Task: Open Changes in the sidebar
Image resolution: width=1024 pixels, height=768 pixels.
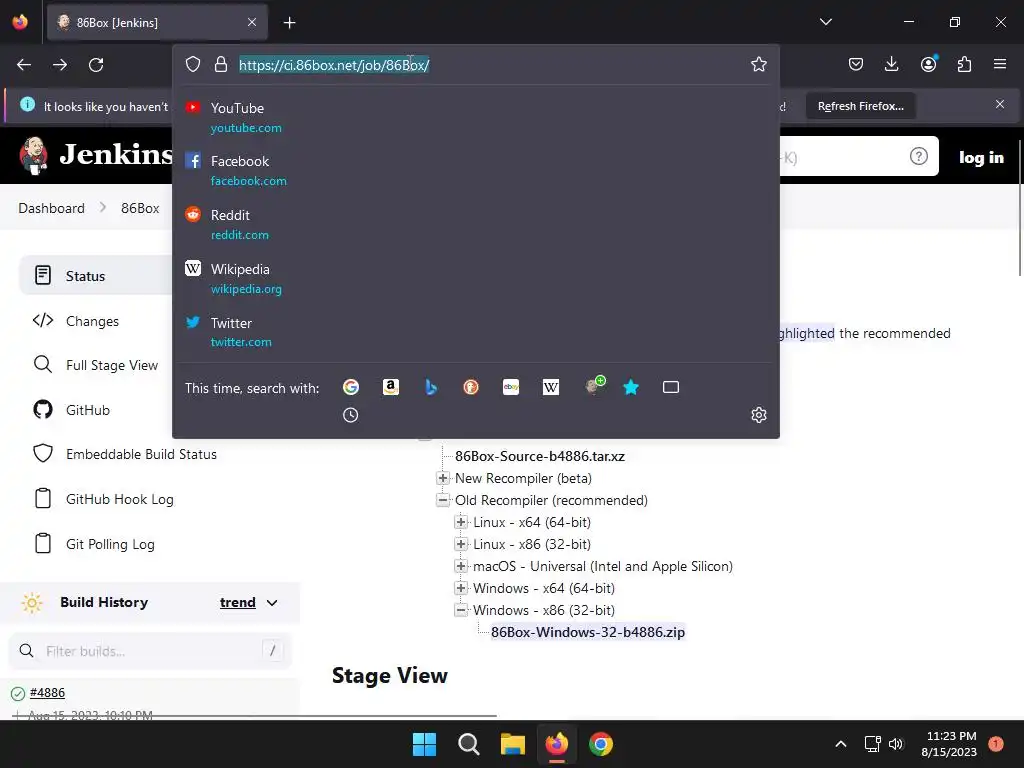Action: (x=91, y=321)
